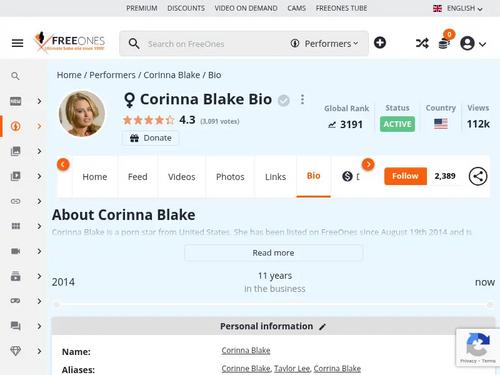This screenshot has height=375, width=500.
Task: Click the reCAPTCHA badge
Action: tap(477, 348)
